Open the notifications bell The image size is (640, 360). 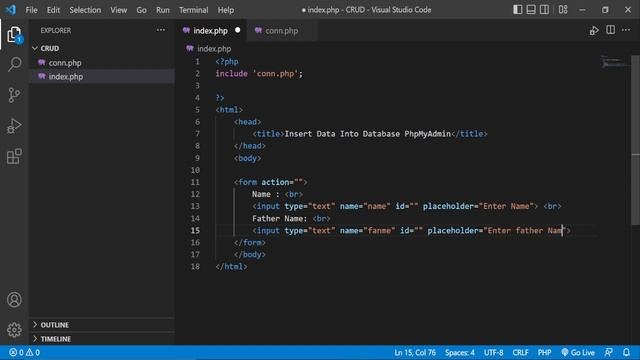(627, 352)
